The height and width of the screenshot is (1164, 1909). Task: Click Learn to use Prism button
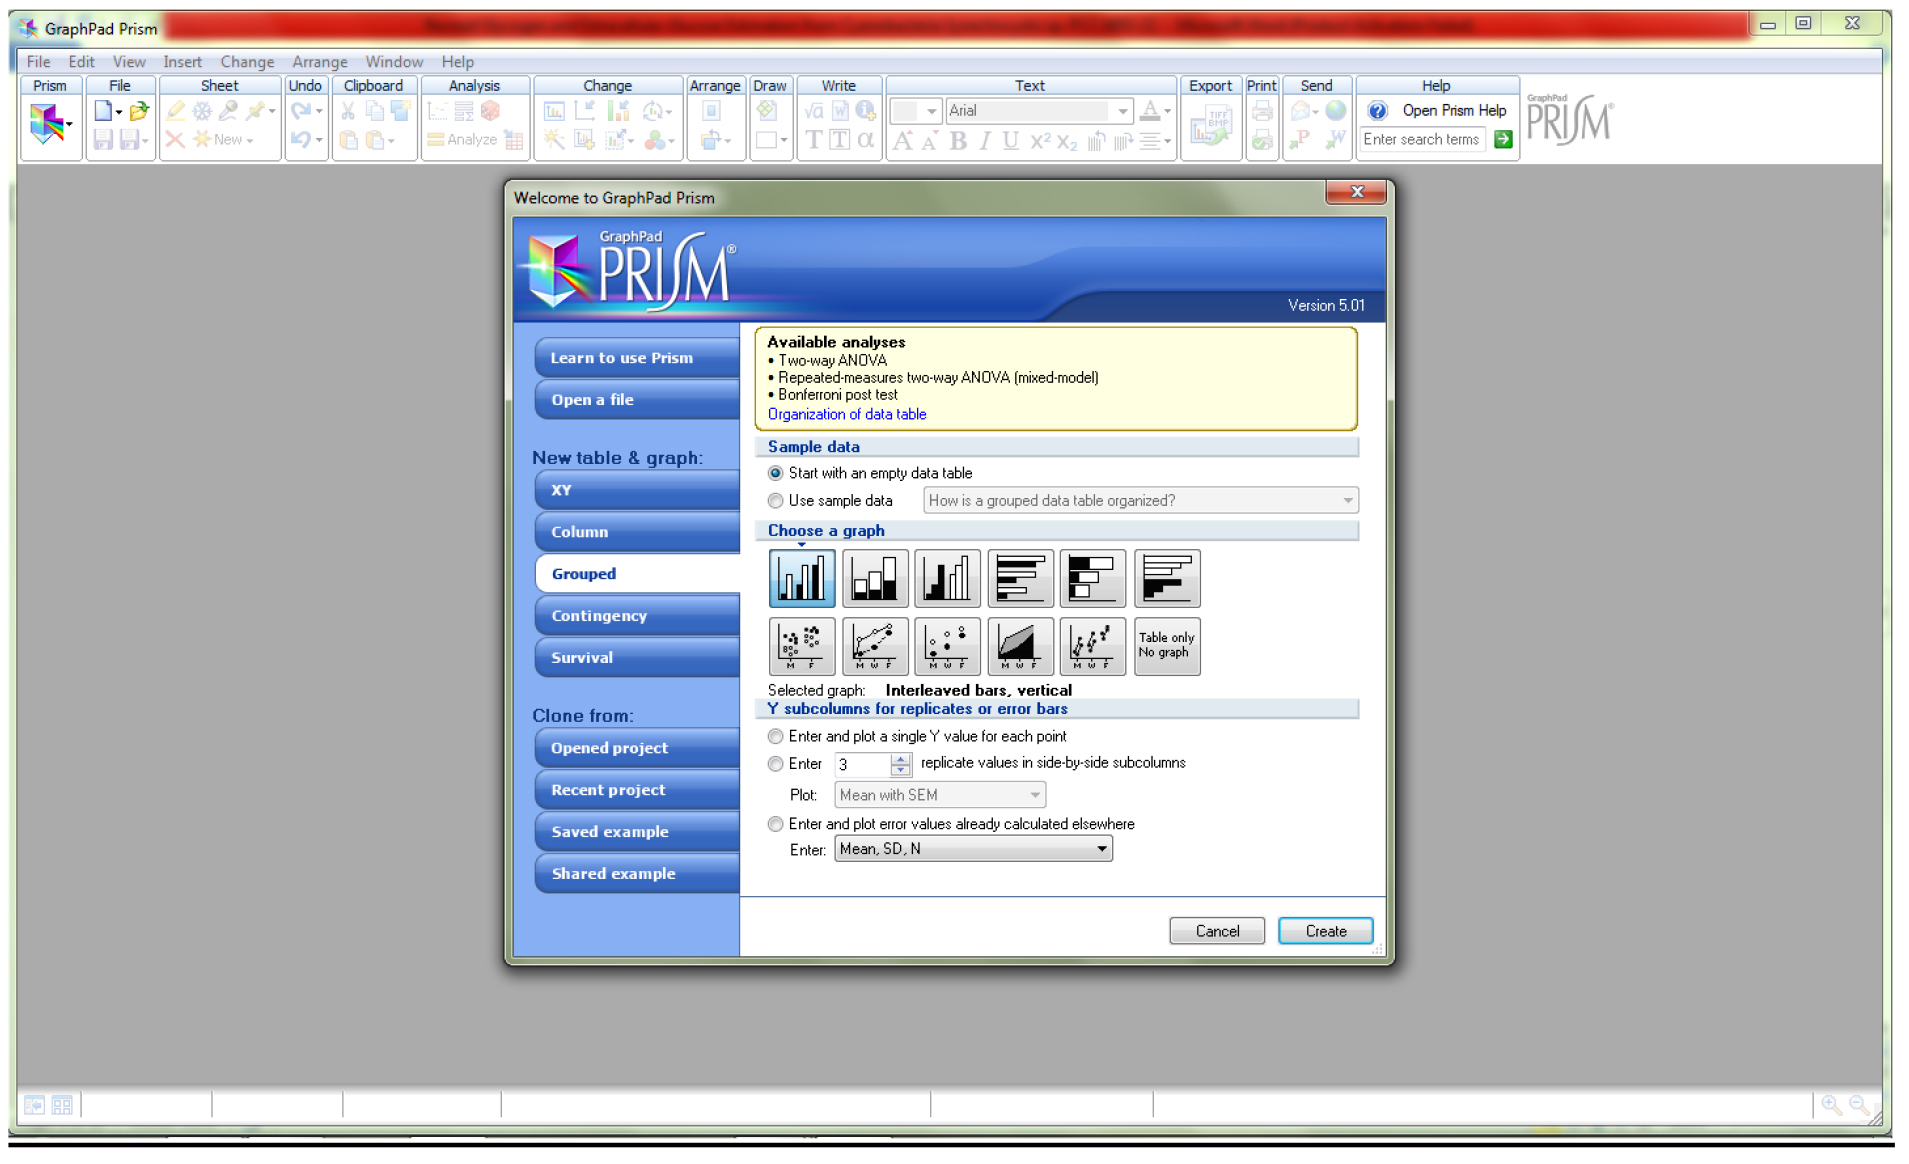[637, 358]
